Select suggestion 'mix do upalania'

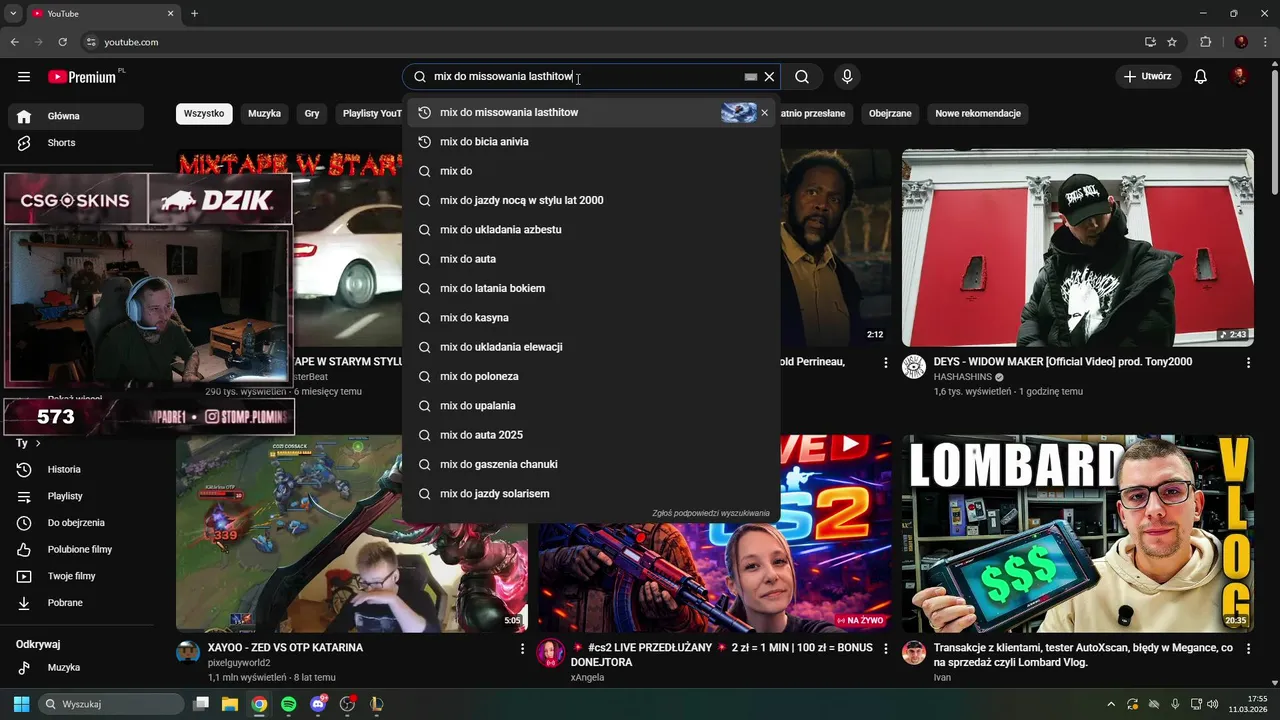pyautogui.click(x=591, y=406)
